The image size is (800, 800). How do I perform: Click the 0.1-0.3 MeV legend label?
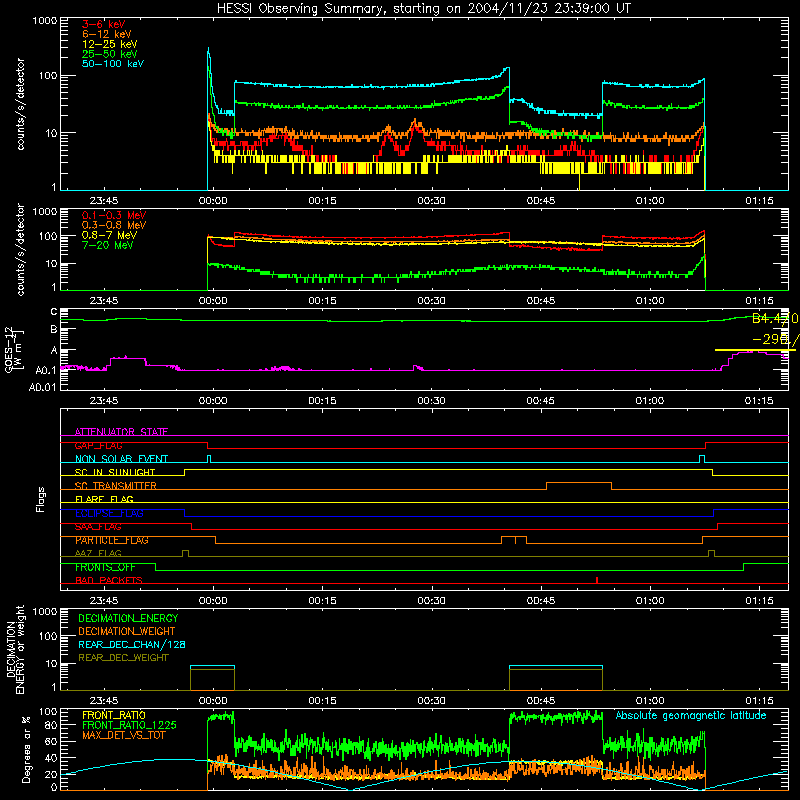pyautogui.click(x=114, y=215)
